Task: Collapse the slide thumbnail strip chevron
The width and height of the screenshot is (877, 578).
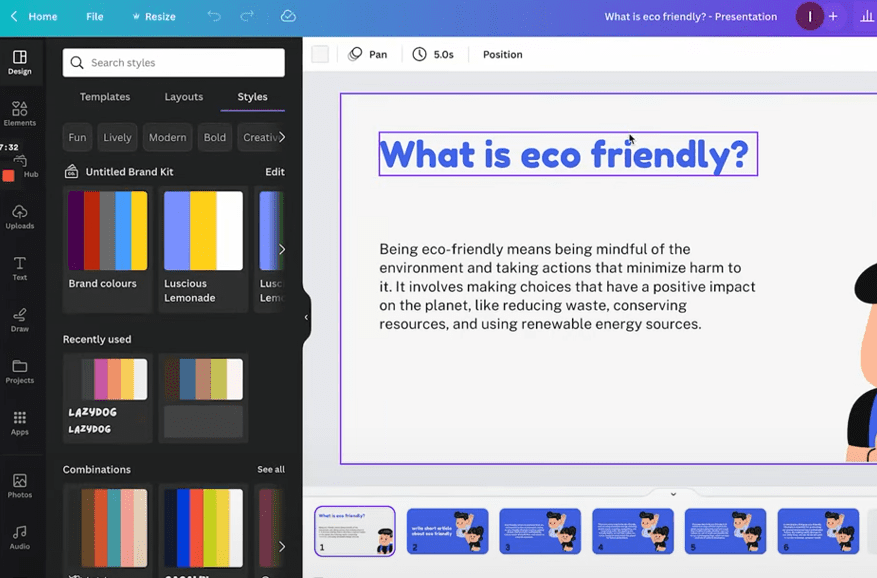Action: [x=673, y=494]
